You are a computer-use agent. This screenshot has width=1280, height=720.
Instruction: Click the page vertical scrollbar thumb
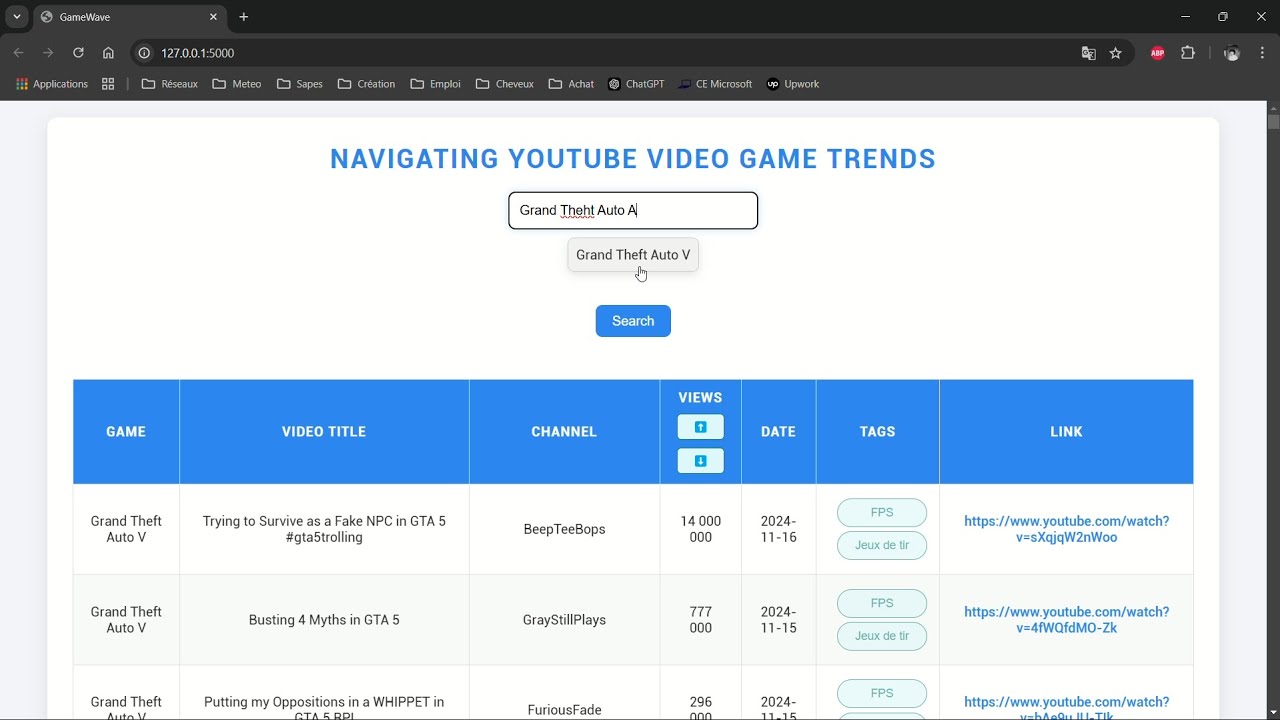click(x=1273, y=122)
